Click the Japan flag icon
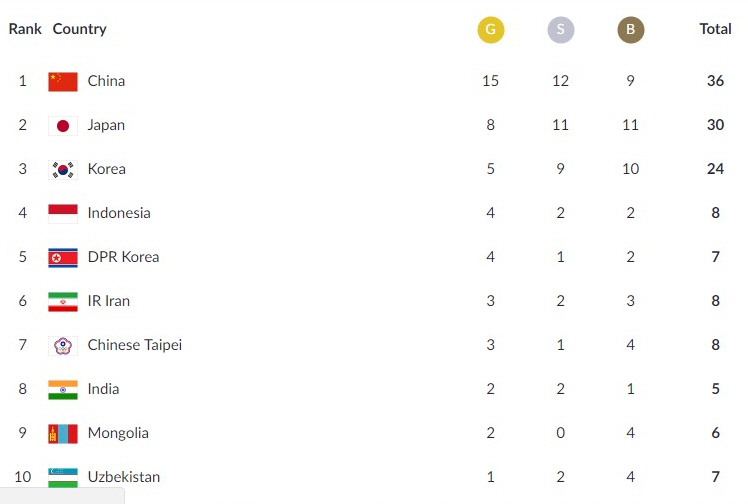The width and height of the screenshot is (748, 504). coord(63,126)
